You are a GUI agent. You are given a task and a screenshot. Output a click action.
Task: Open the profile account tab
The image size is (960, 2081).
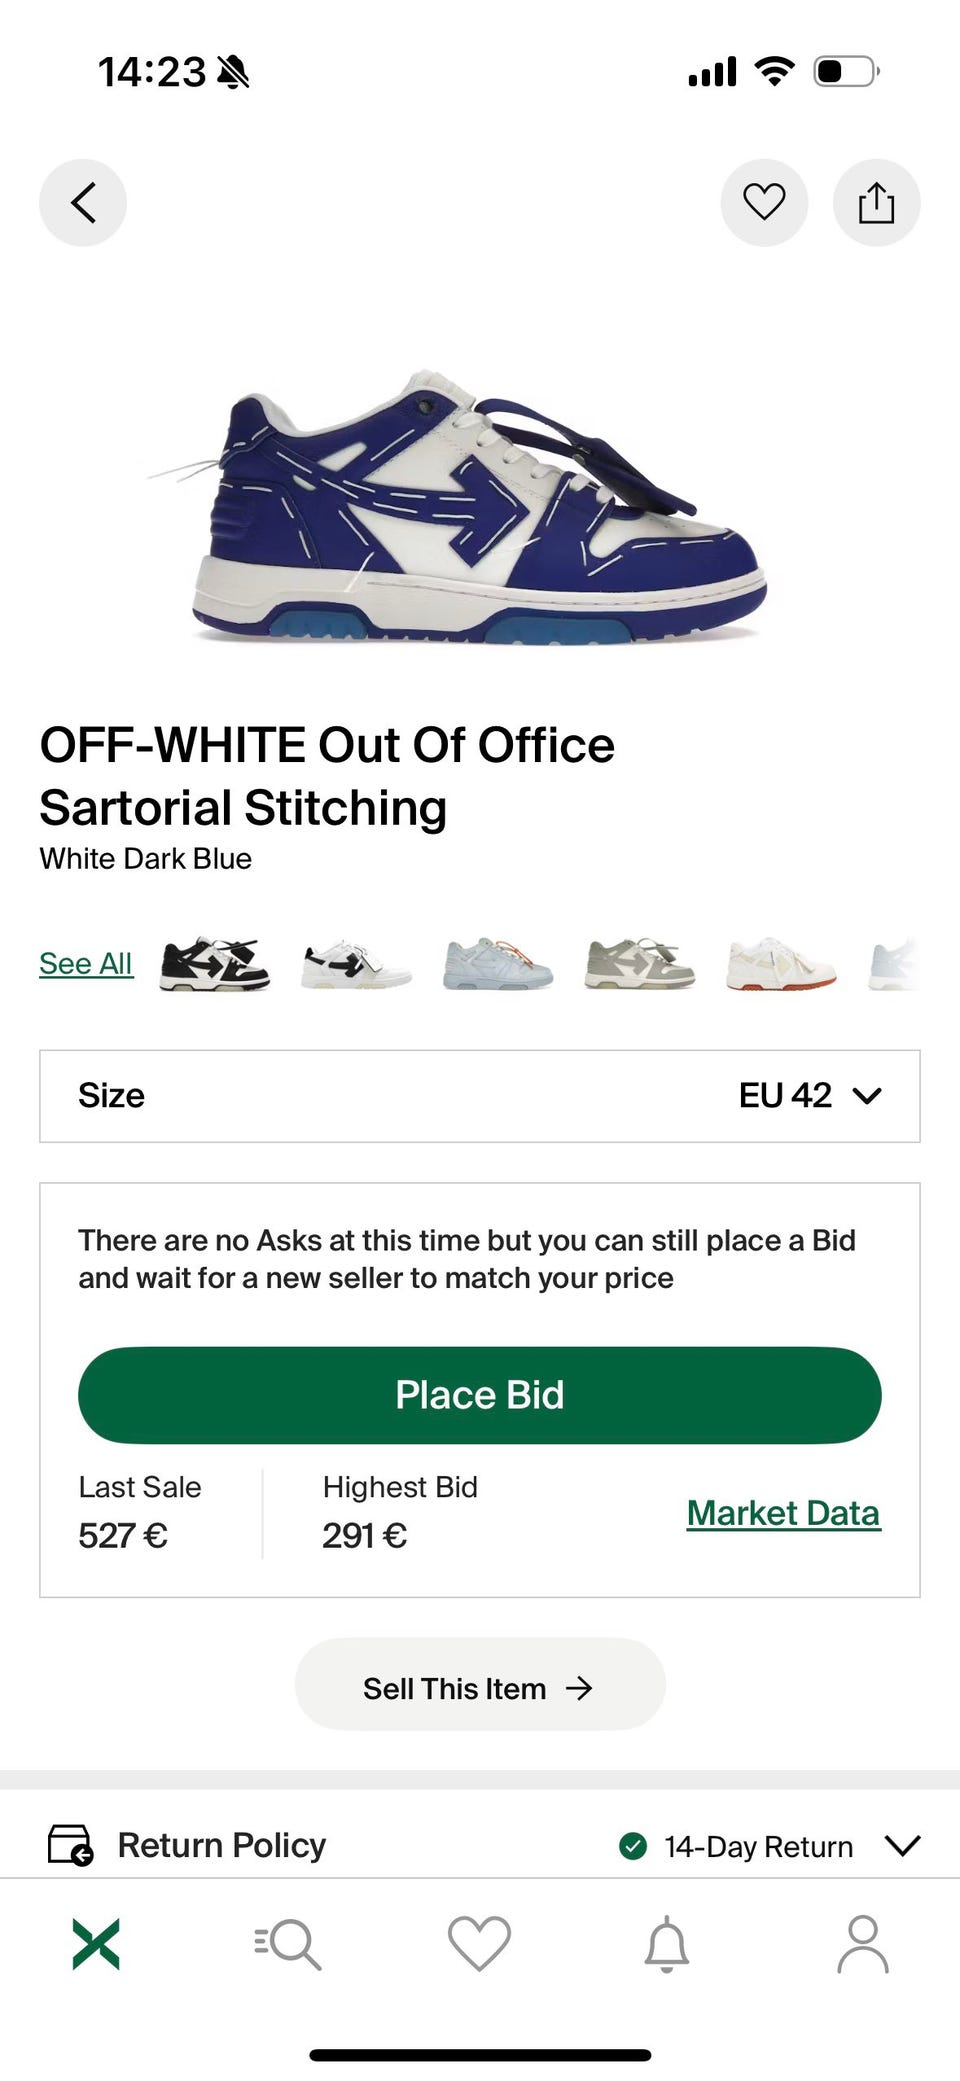point(863,1944)
